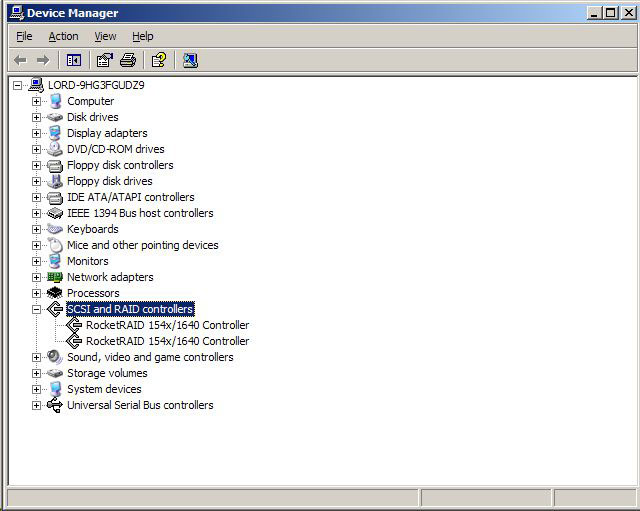Click the Mice and pointing devices icon
The image size is (640, 511).
click(x=55, y=245)
